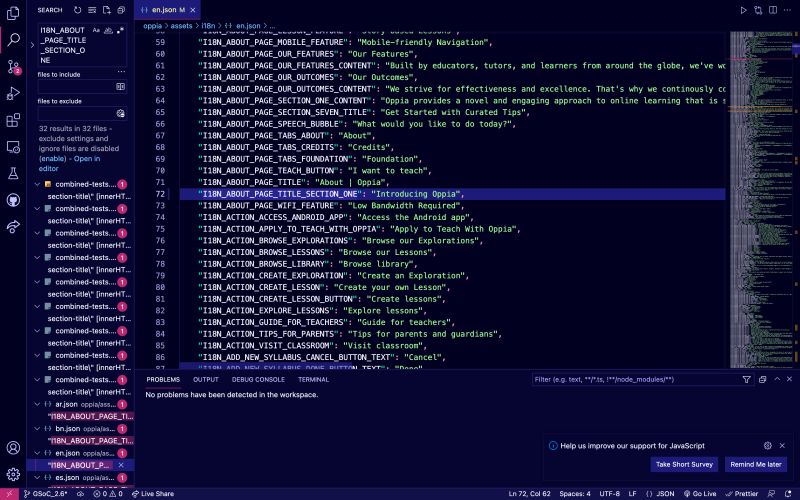Click the (enable) link in search message
This screenshot has height=500, width=800.
tap(53, 159)
